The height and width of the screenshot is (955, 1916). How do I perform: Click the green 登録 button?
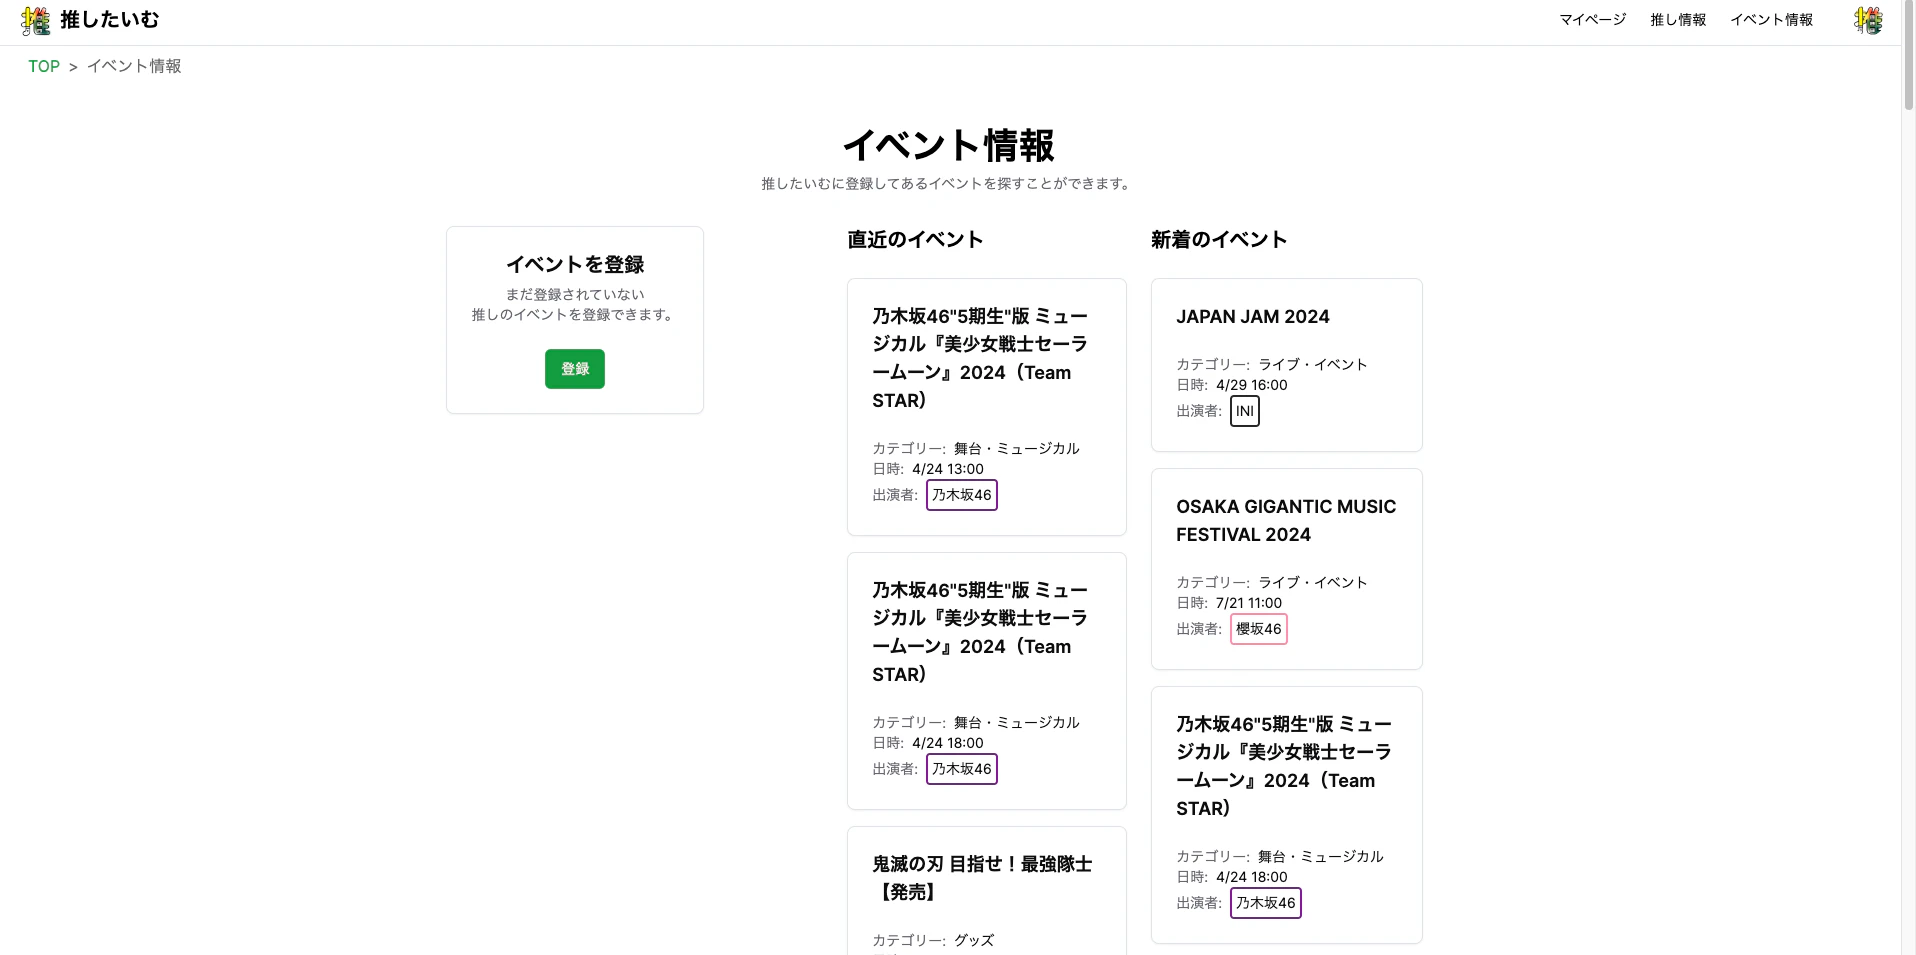coord(575,369)
